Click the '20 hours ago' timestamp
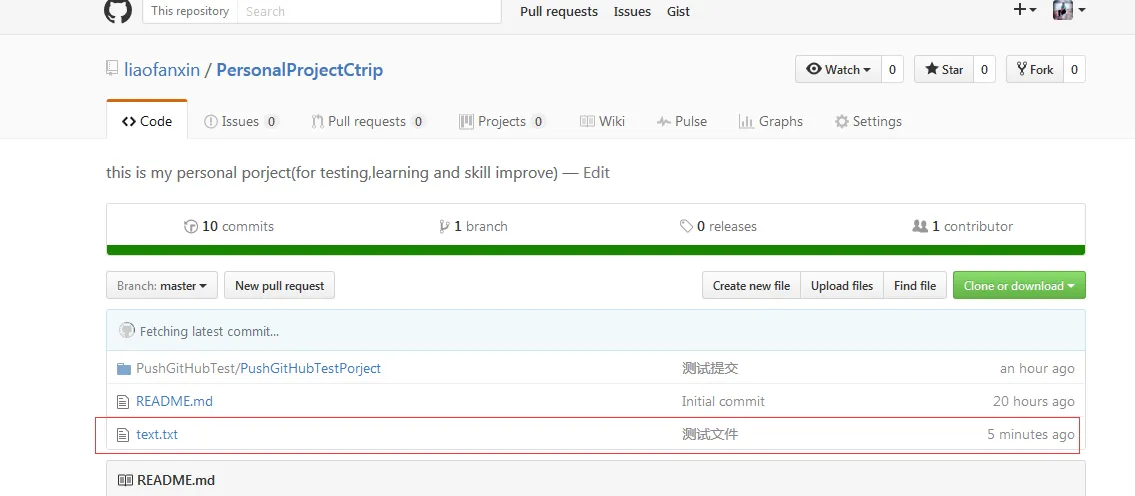This screenshot has height=496, width=1135. 1034,401
